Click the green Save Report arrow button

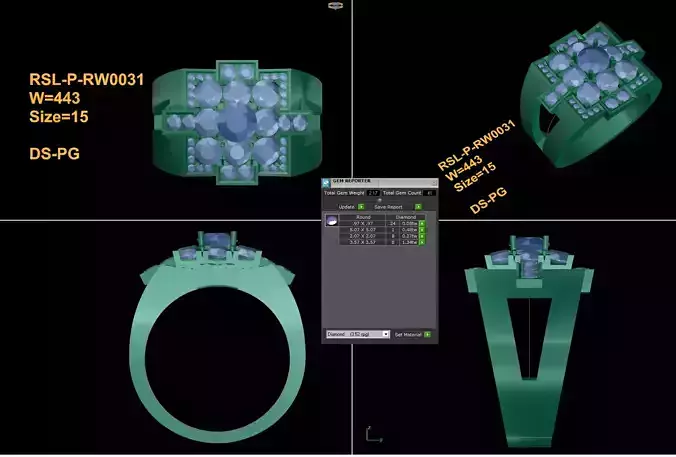pos(418,207)
